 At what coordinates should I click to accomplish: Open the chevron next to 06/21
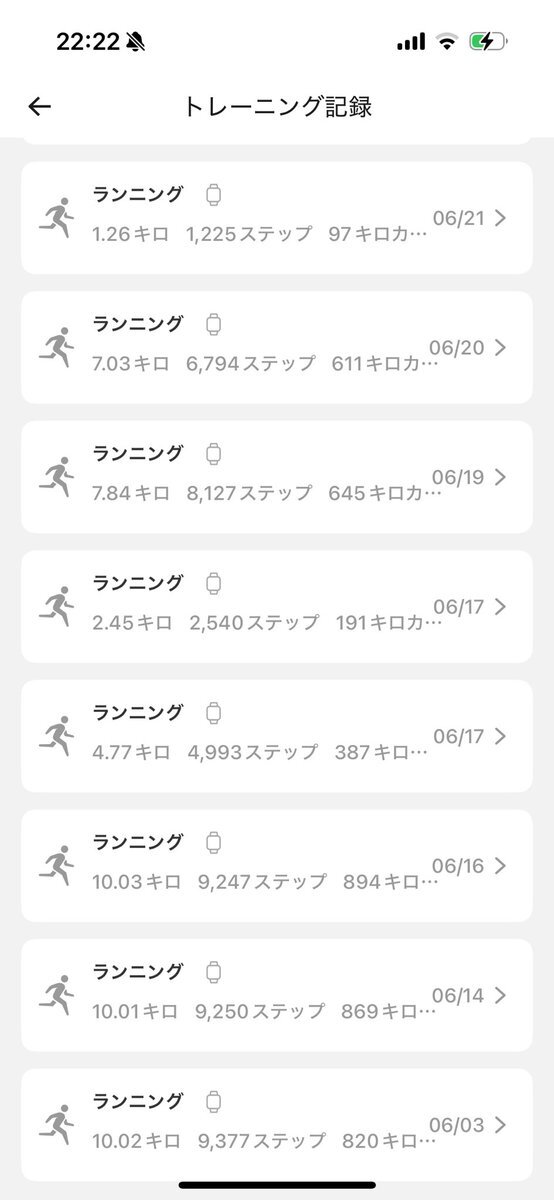(x=501, y=218)
